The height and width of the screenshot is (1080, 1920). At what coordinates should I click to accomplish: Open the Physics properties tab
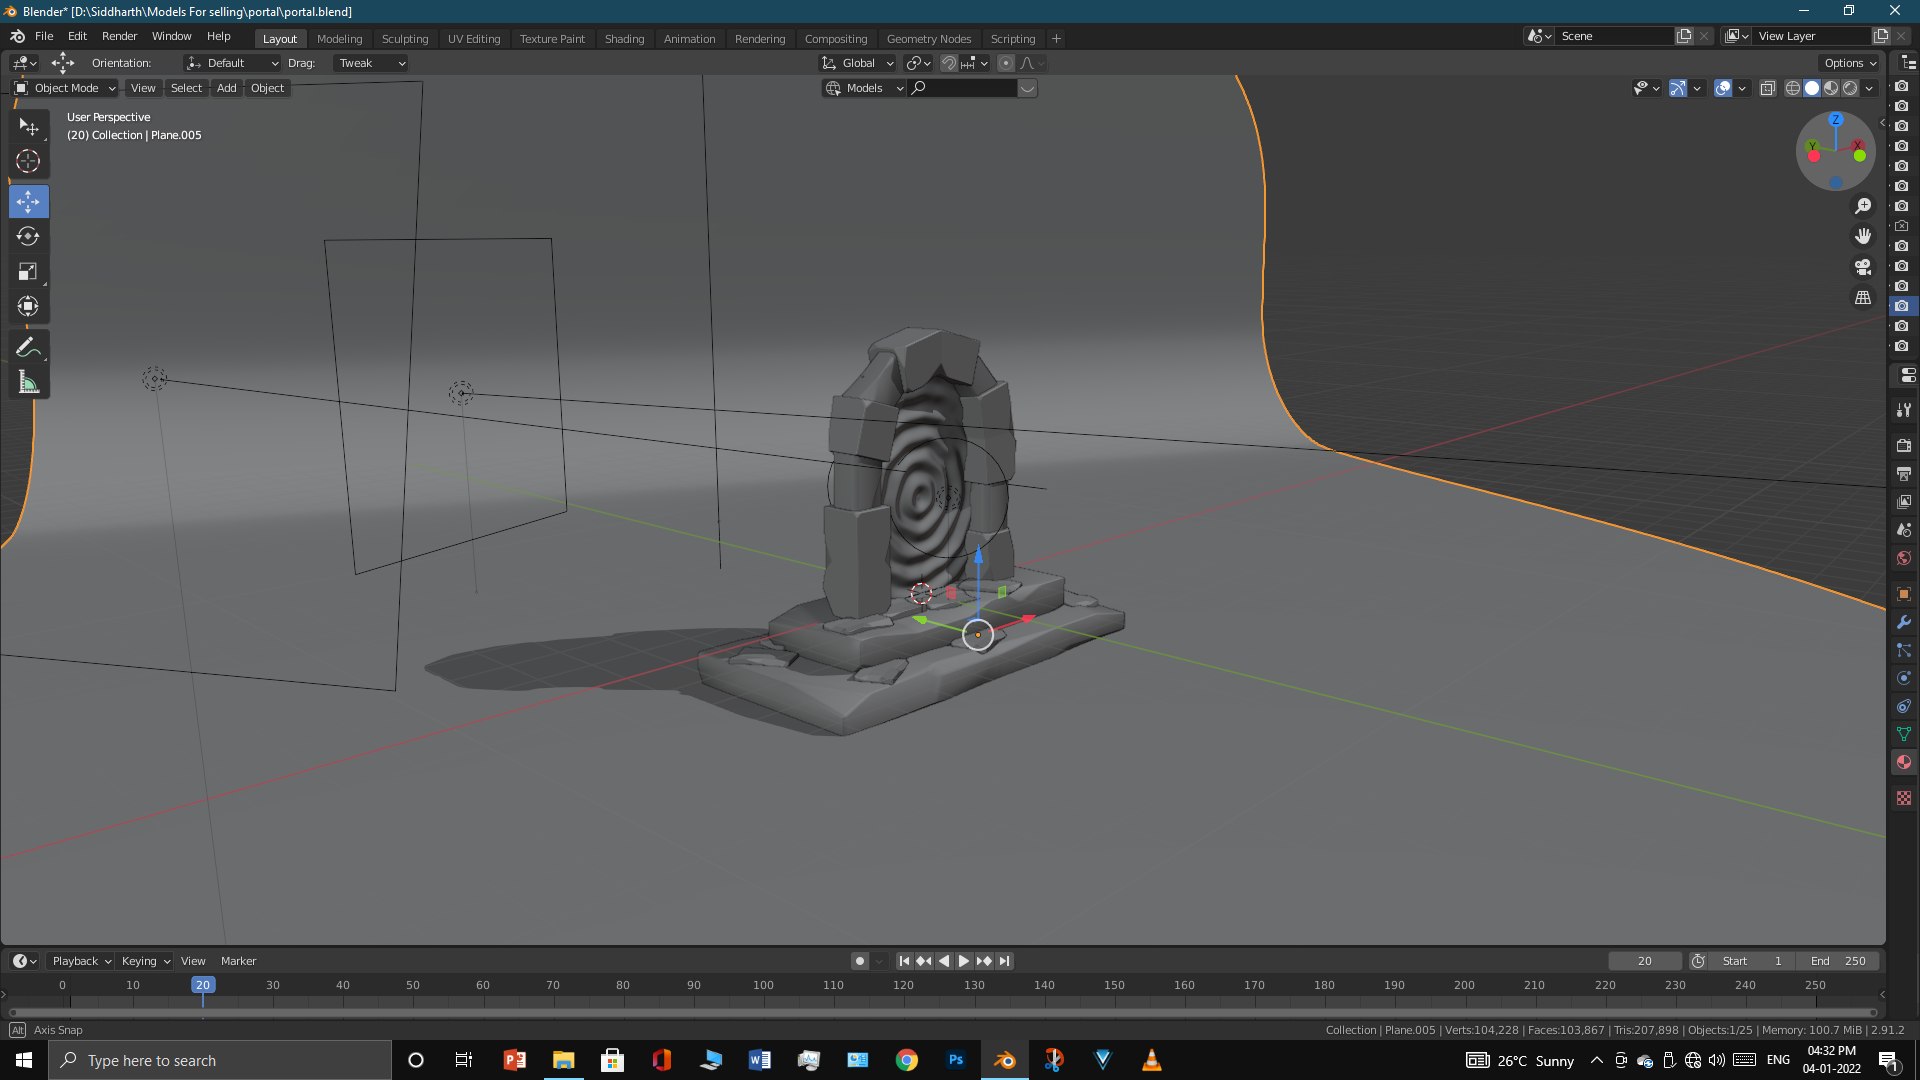(1904, 678)
